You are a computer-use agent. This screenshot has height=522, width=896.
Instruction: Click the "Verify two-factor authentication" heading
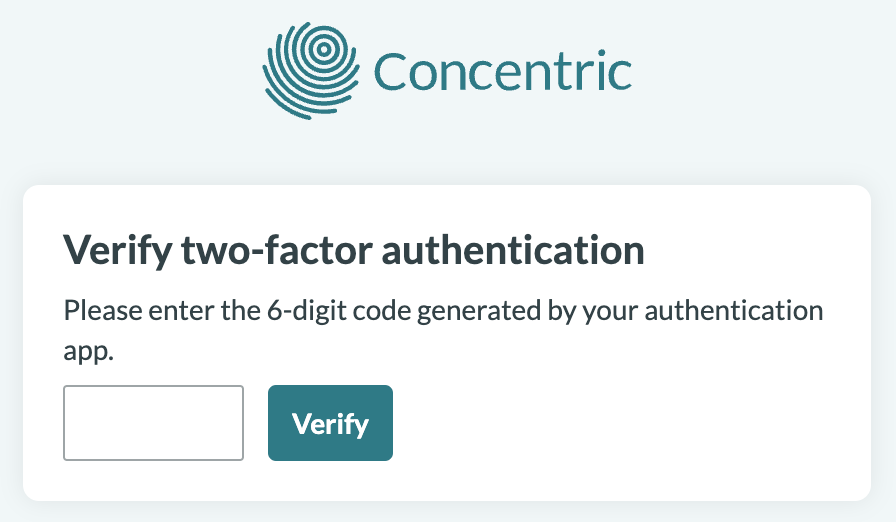[x=353, y=250]
